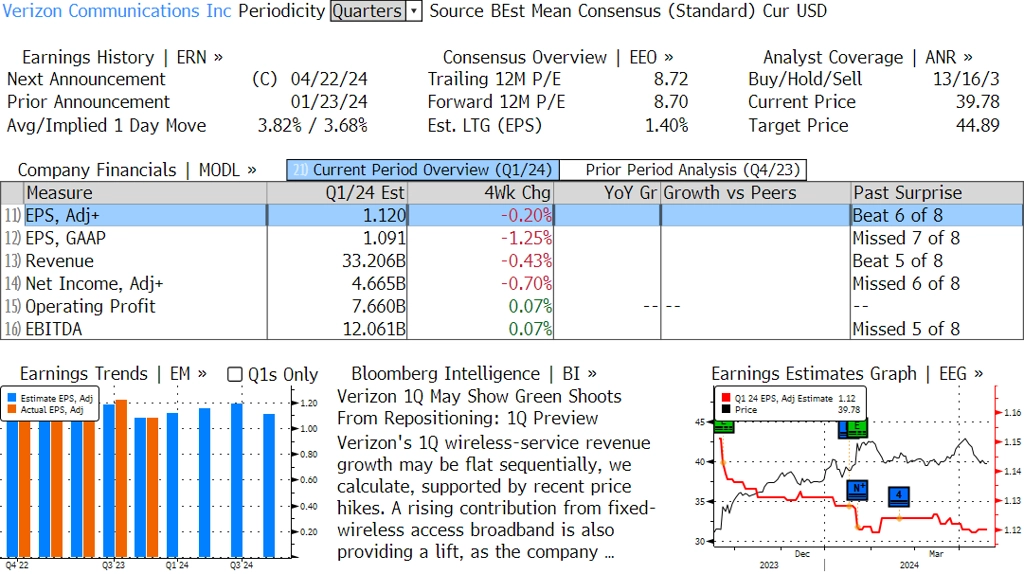The image size is (1024, 574).
Task: Click the blue 4 event marker on graph
Action: (899, 496)
